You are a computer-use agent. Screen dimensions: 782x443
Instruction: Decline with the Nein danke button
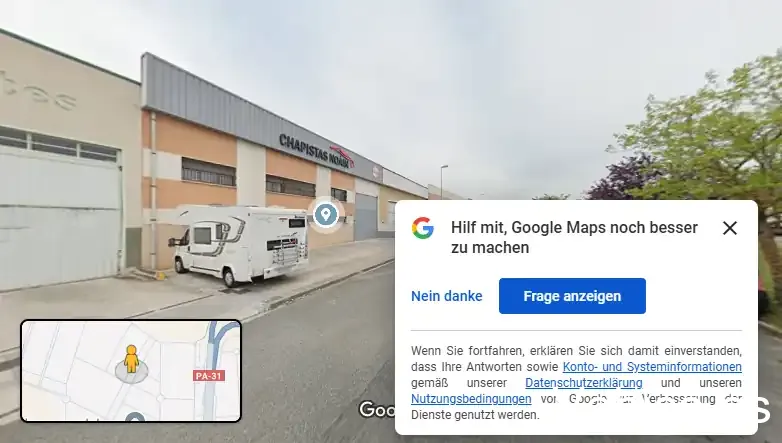tap(446, 296)
